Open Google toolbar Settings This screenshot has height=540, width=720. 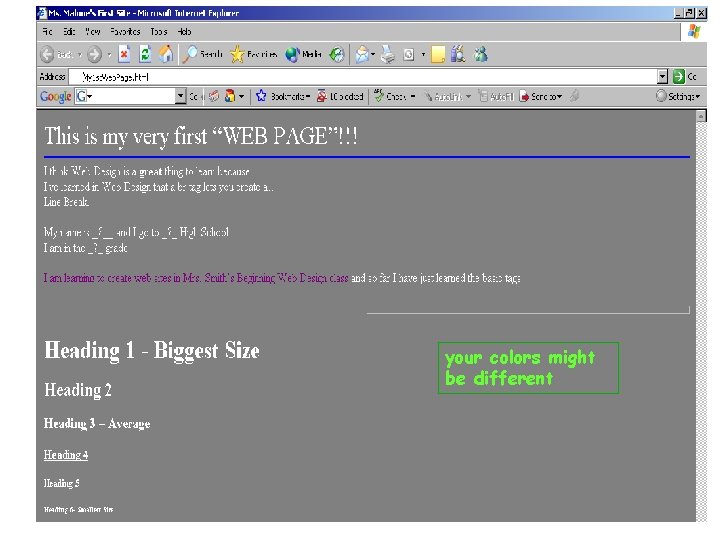(678, 96)
